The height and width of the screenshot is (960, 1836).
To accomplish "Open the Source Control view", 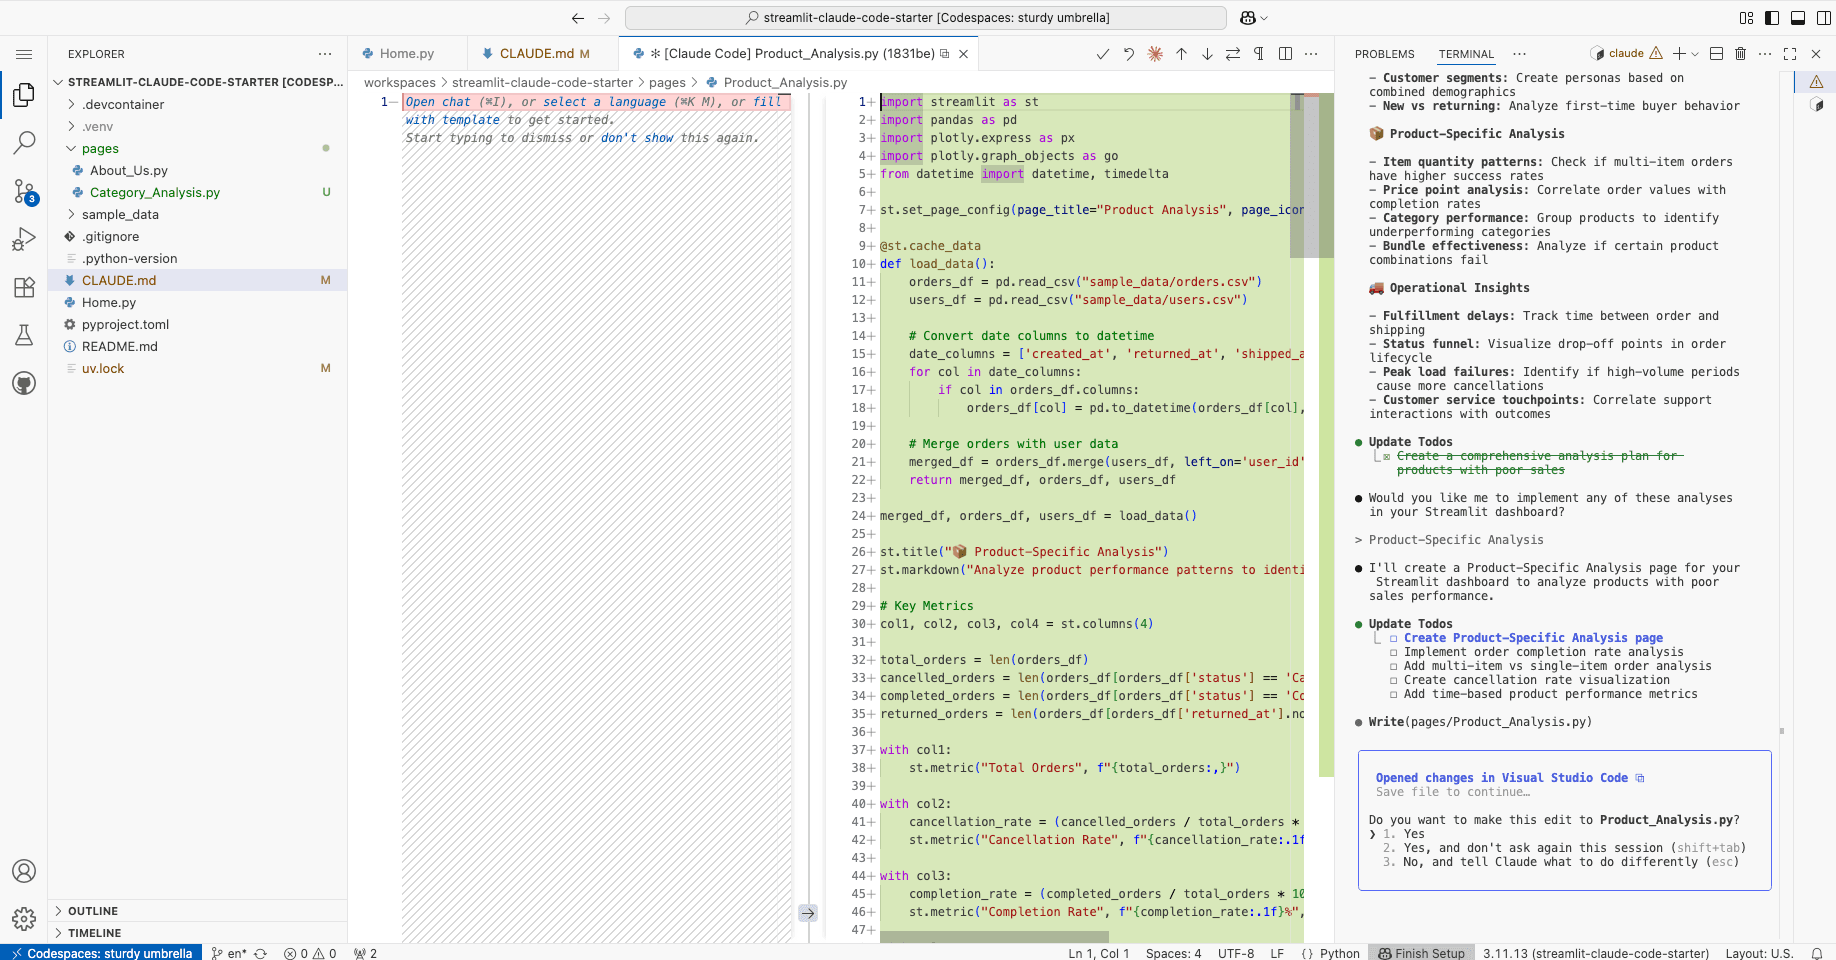I will click(x=24, y=191).
